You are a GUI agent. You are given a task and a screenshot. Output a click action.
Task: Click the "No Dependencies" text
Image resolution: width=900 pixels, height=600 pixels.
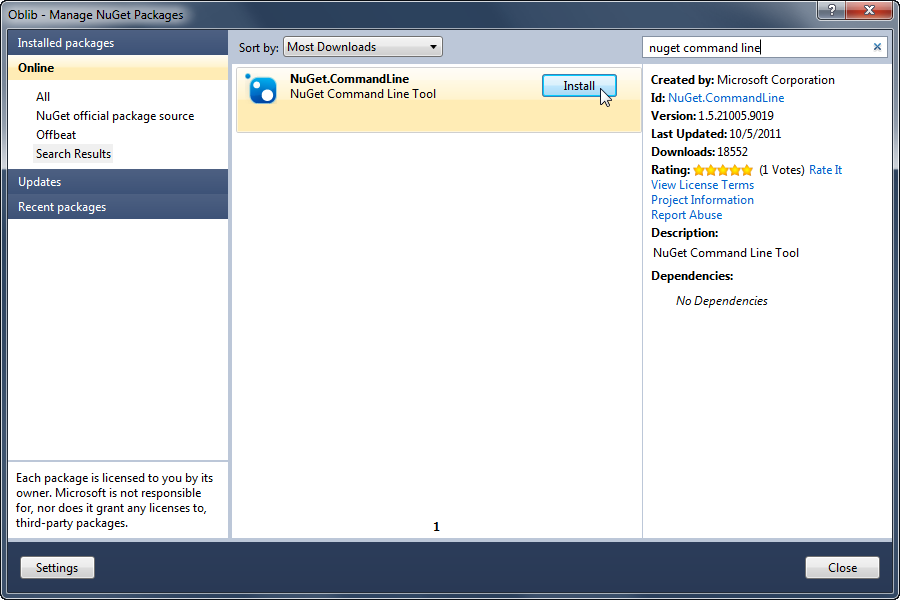(721, 301)
